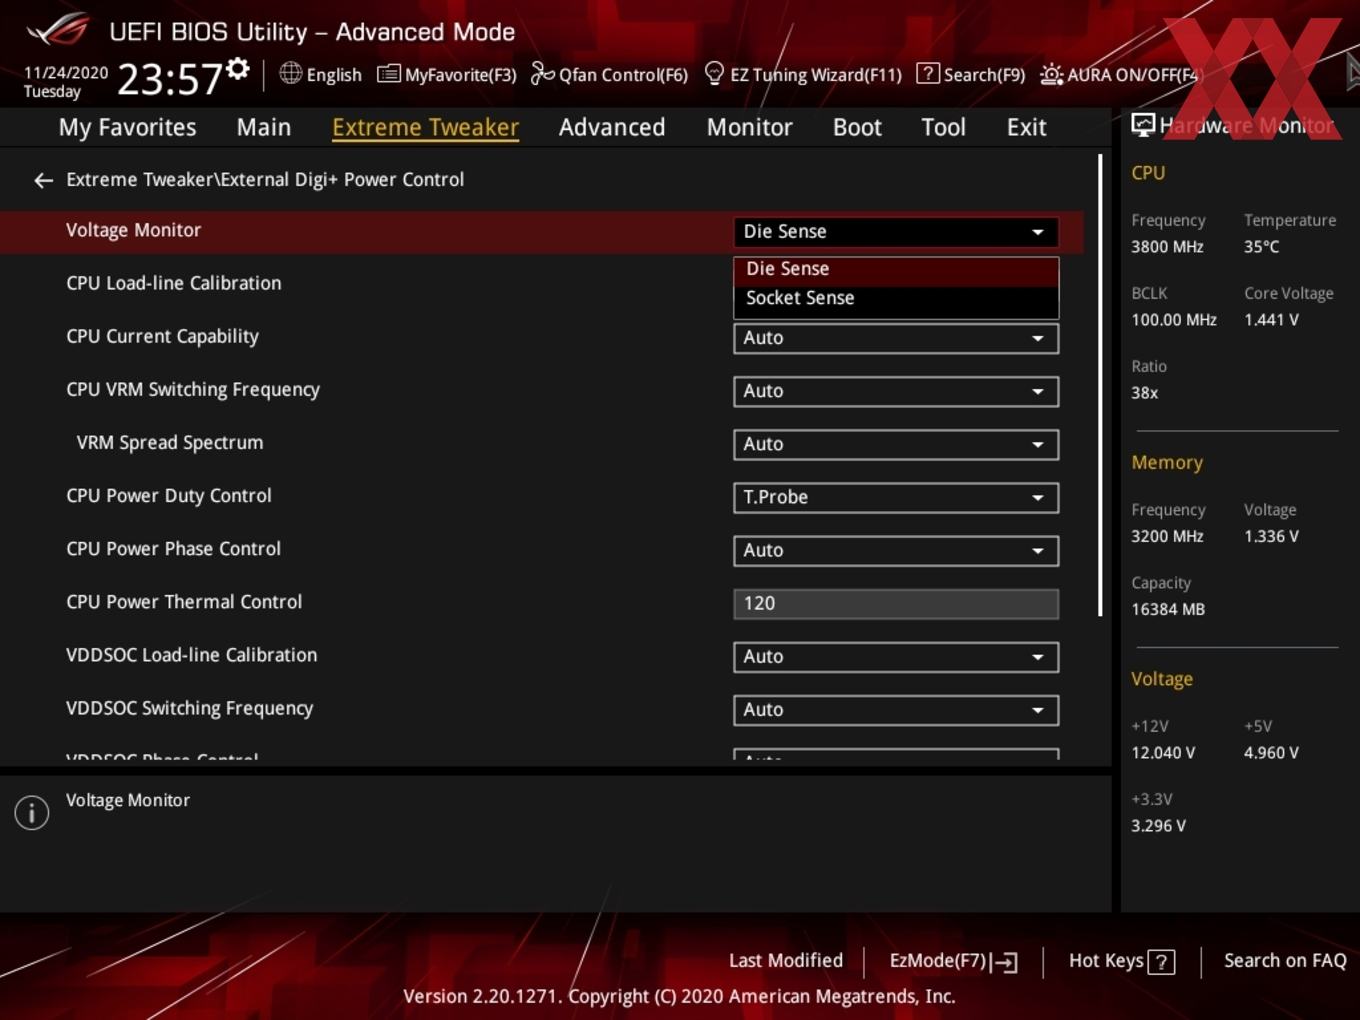Choose Die Sense option in the list
The height and width of the screenshot is (1020, 1360).
coord(896,269)
